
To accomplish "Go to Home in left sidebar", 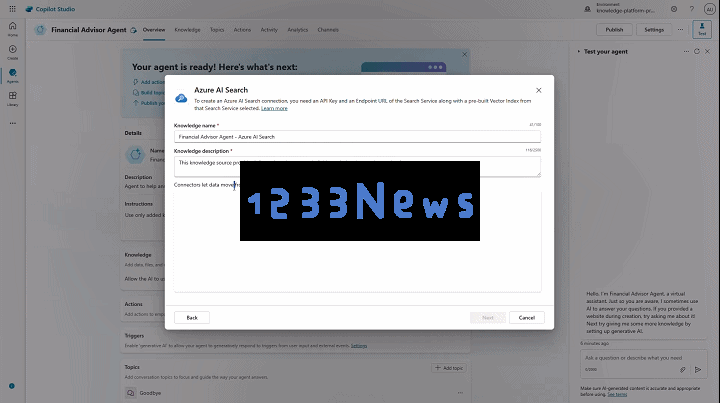I will click(x=12, y=28).
